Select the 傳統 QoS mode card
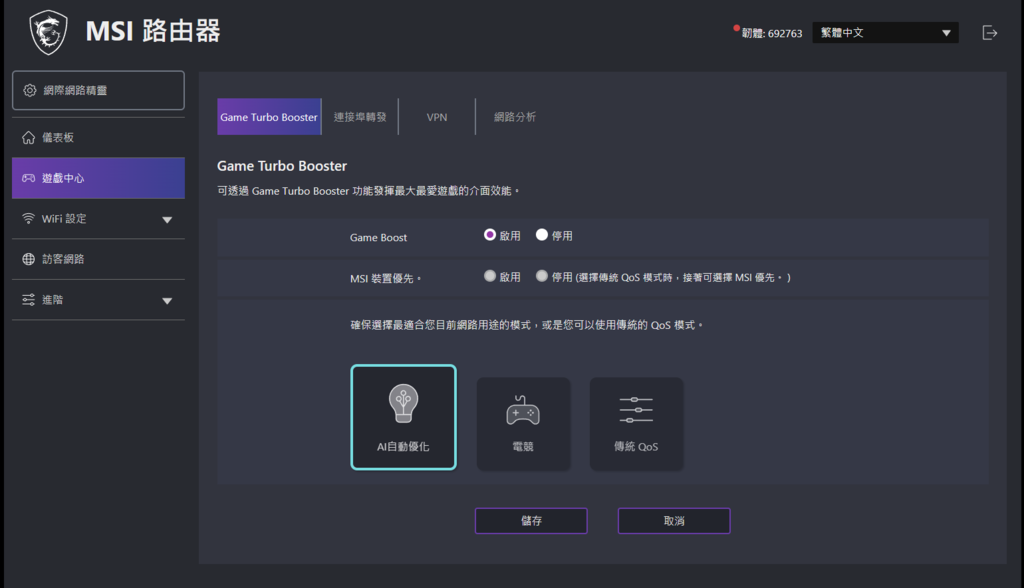Screen dimensions: 1024x588 636,423
